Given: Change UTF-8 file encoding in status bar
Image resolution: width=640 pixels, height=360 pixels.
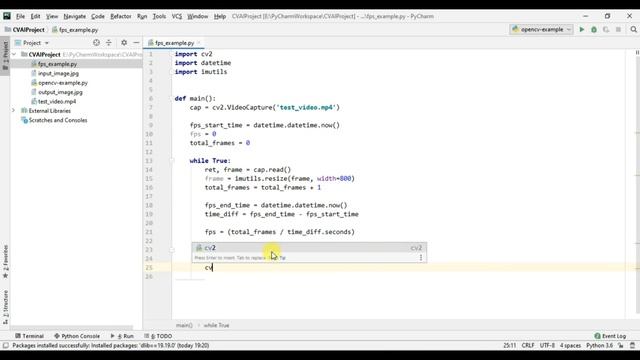Looking at the screenshot, I should (547, 345).
